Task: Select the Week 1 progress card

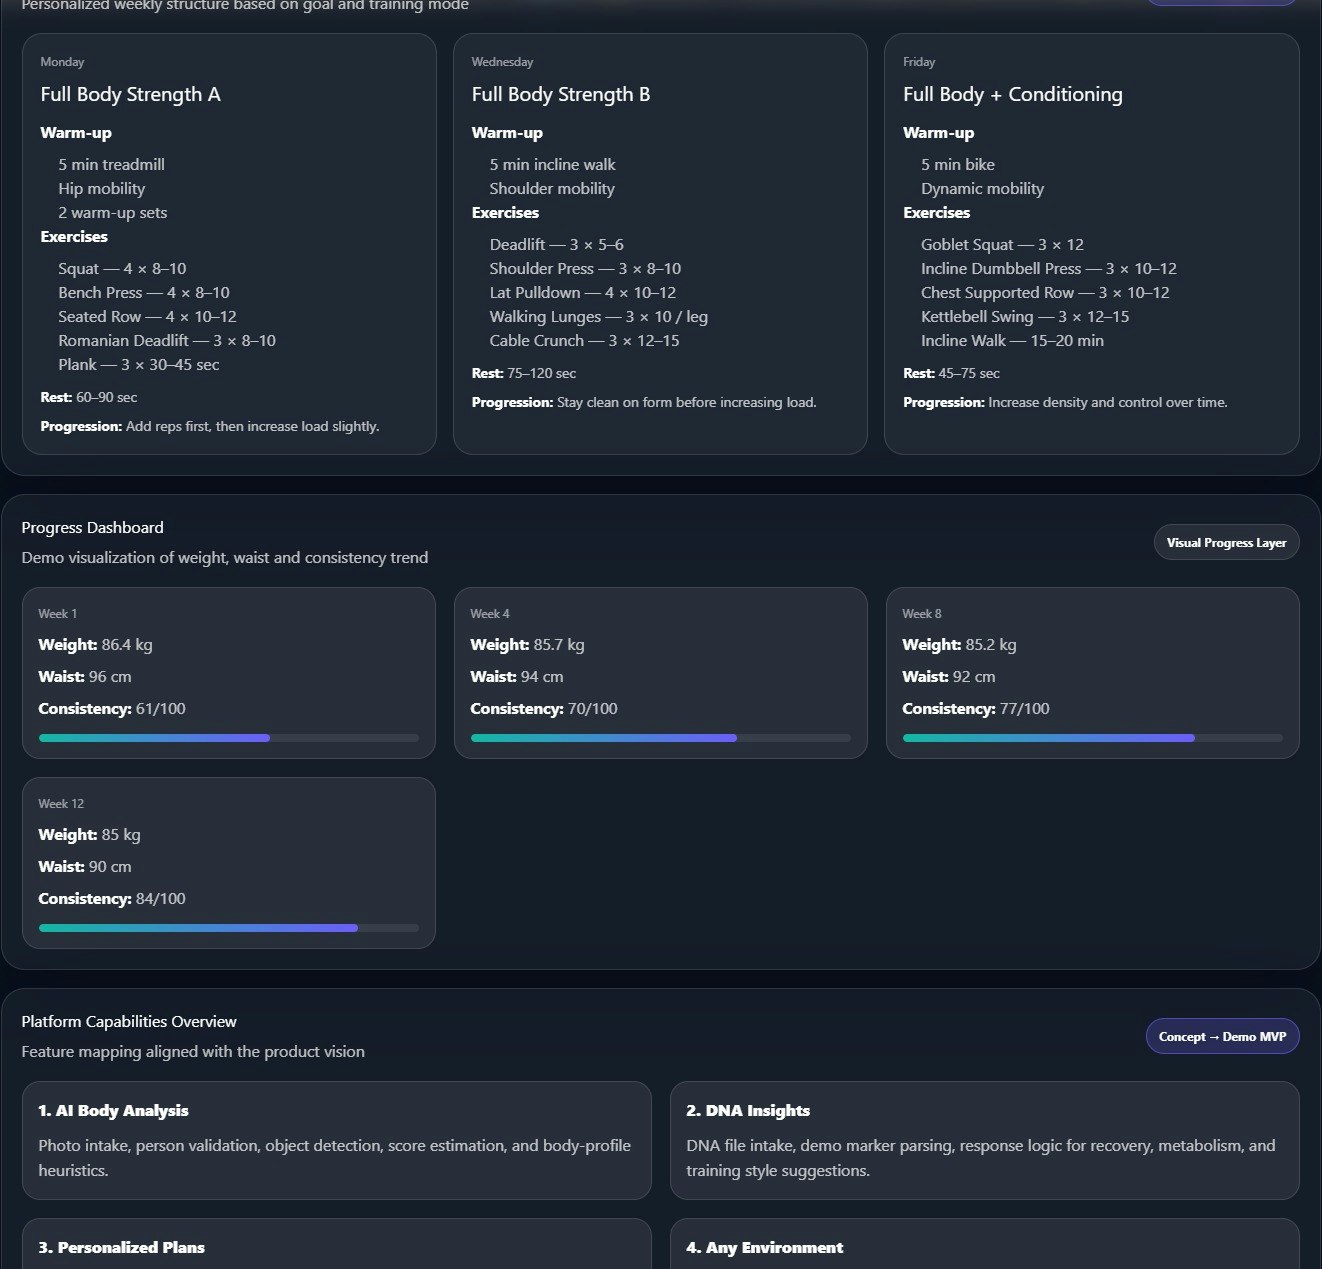Action: coord(229,672)
